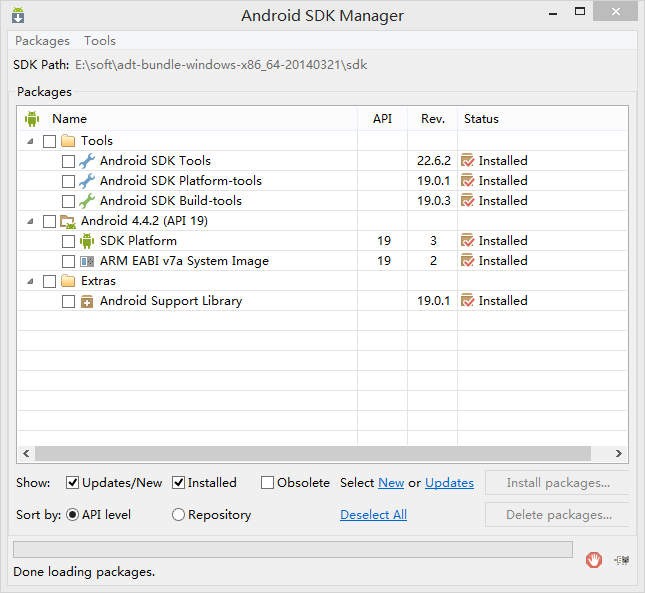Check the SDK Platform checkbox
Image resolution: width=645 pixels, height=593 pixels.
pos(68,241)
